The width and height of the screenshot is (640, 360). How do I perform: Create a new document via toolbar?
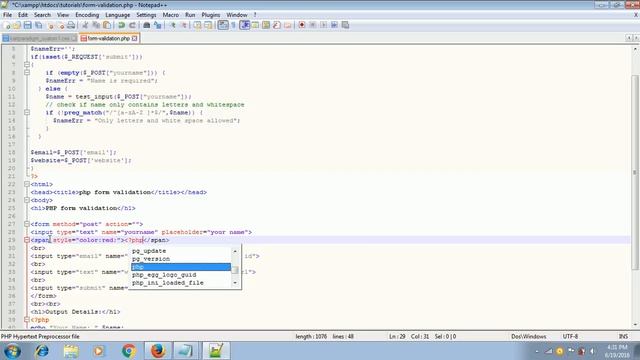(x=7, y=25)
